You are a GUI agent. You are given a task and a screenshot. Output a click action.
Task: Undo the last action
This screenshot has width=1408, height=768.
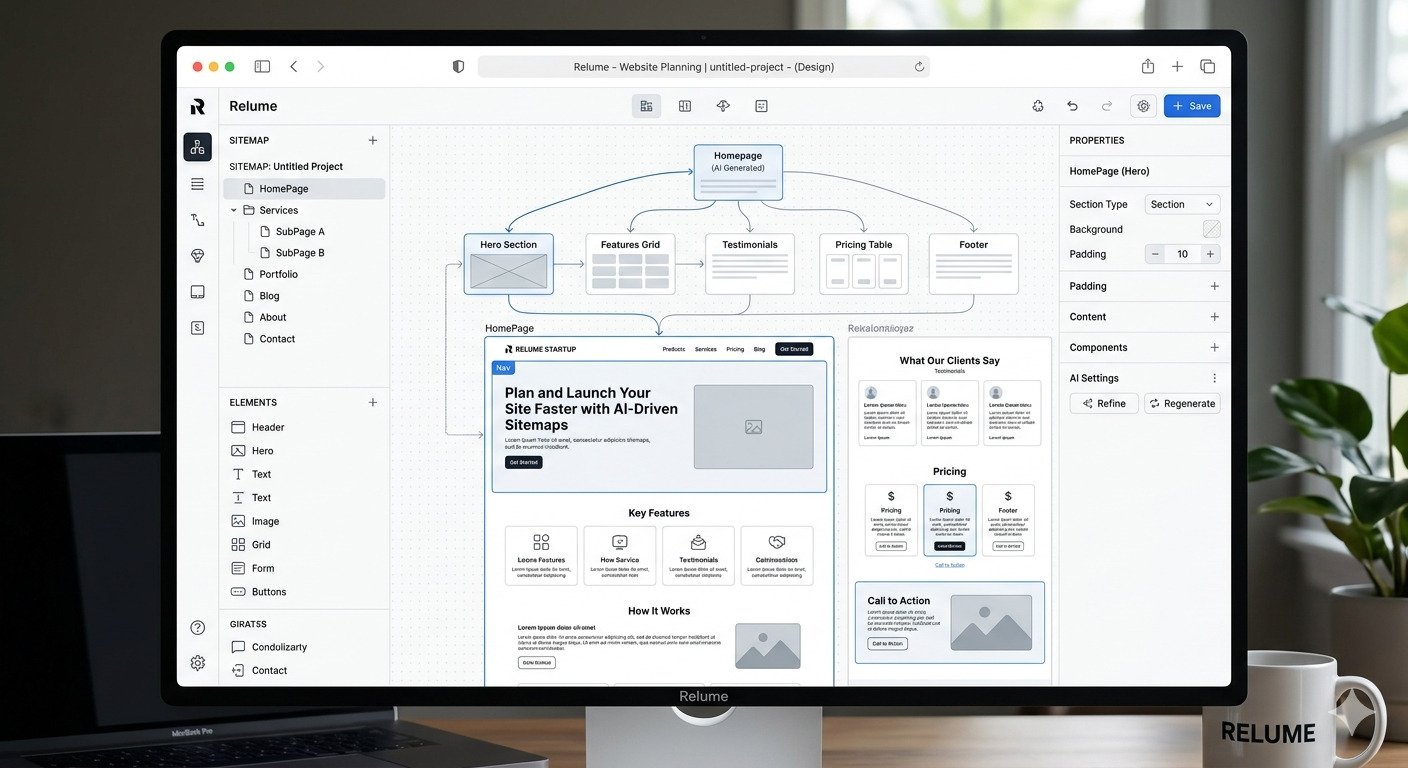[x=1072, y=106]
